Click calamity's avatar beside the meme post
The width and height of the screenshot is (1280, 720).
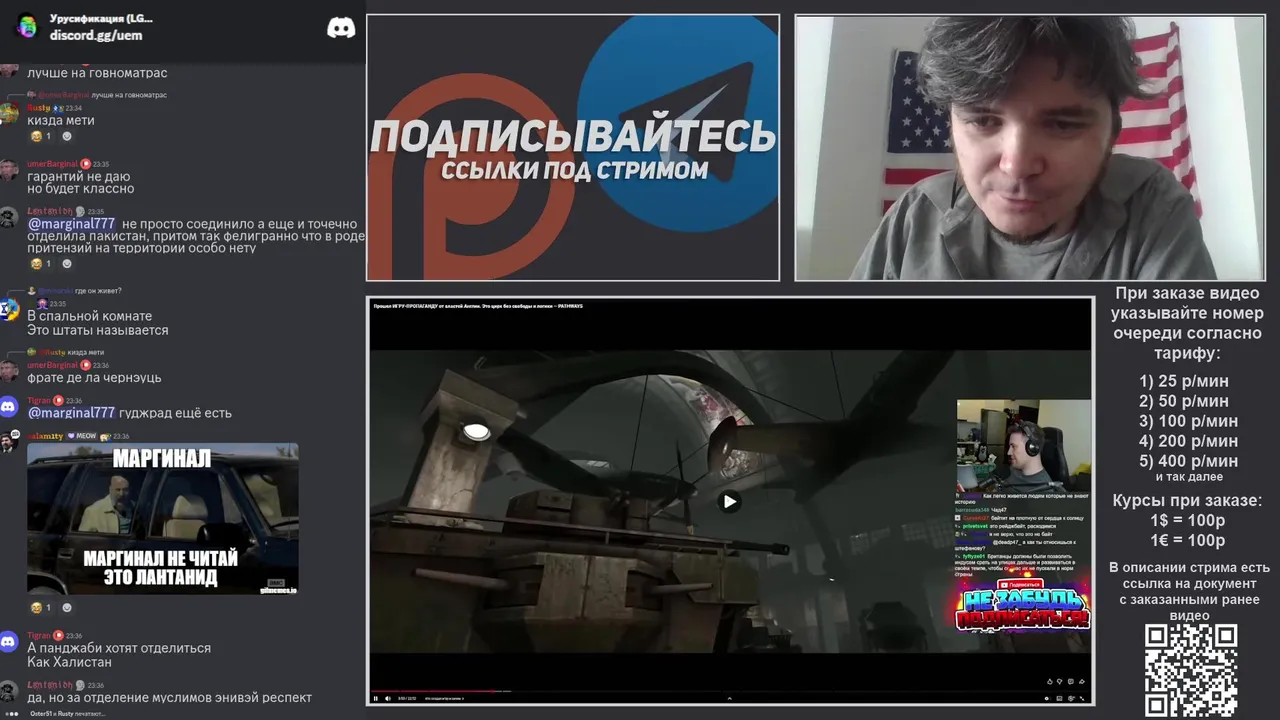click(9, 442)
